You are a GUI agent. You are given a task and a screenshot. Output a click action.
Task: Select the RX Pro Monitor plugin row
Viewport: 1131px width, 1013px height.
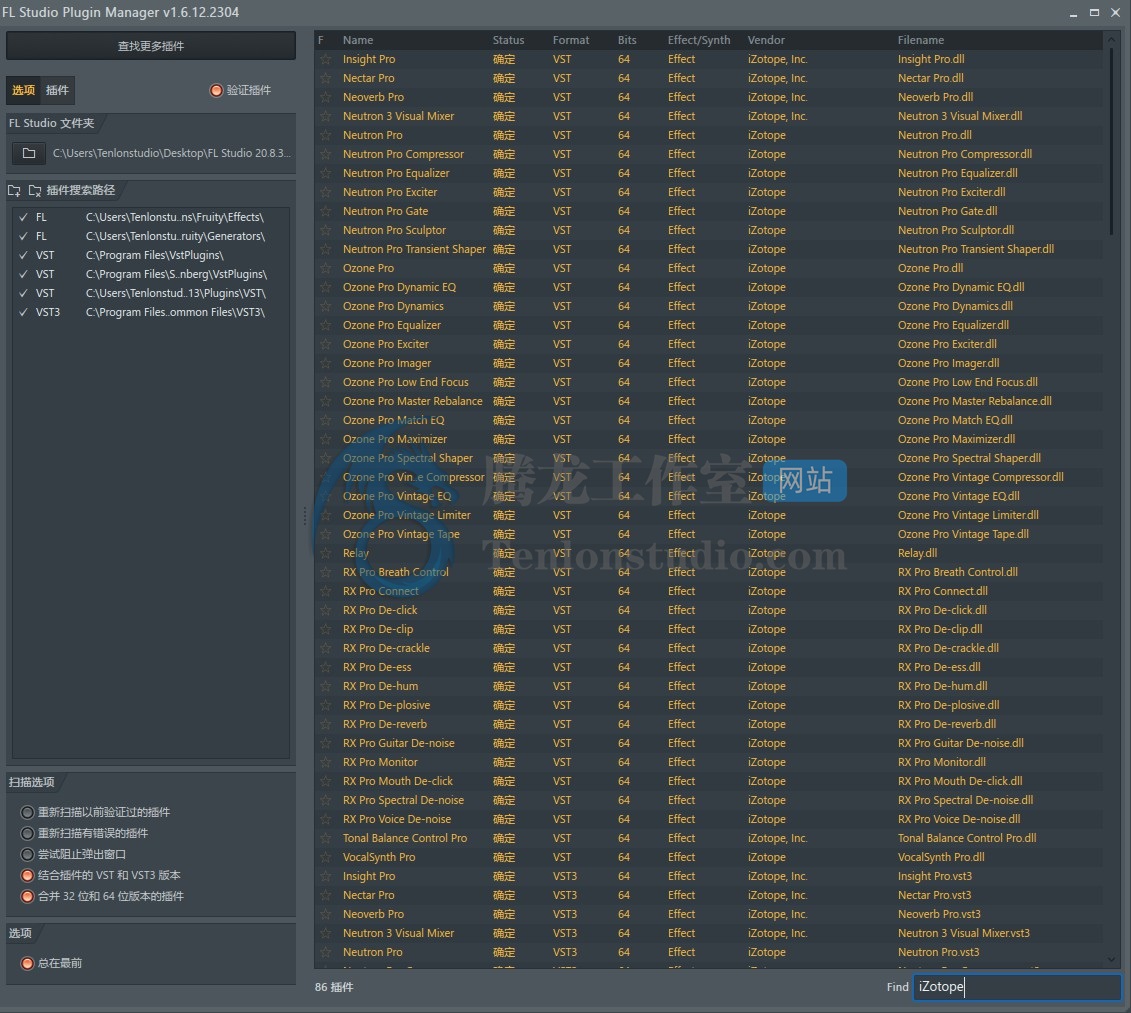click(x=708, y=762)
